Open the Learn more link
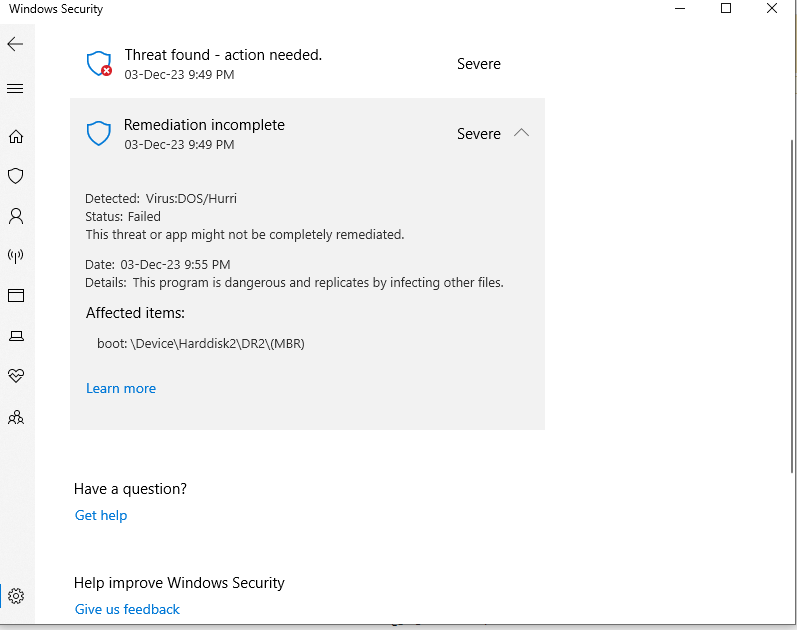The height and width of the screenshot is (630, 797). [121, 388]
